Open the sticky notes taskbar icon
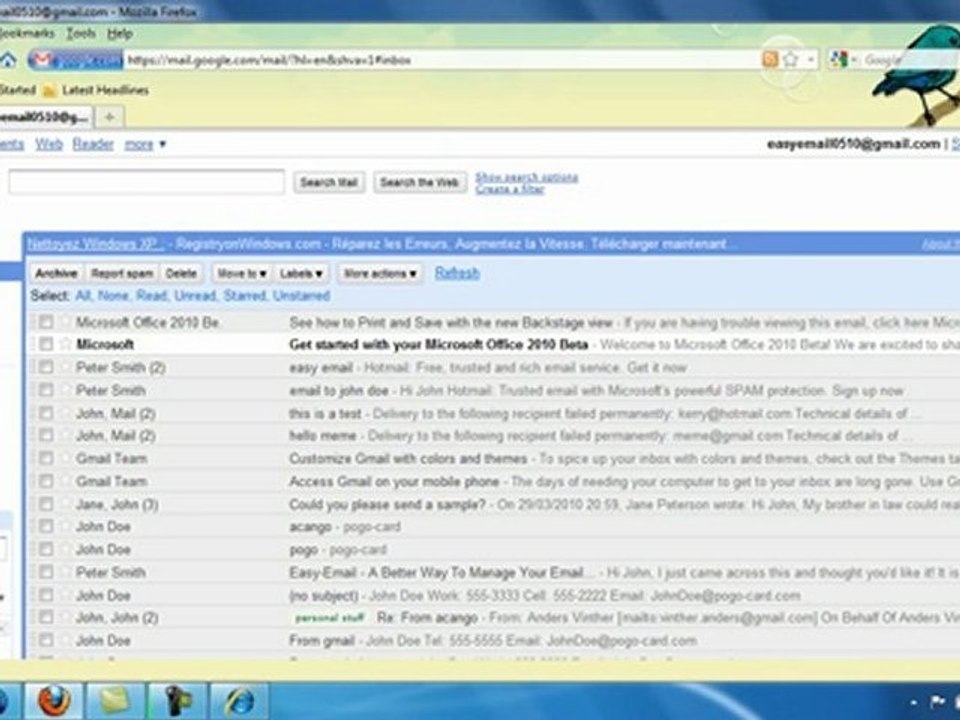The image size is (960, 720). pos(115,700)
